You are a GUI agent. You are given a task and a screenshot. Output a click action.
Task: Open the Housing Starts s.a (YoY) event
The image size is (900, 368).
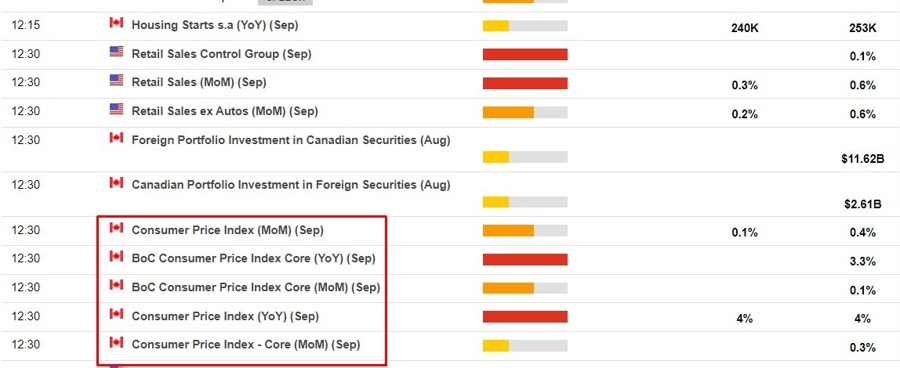215,25
